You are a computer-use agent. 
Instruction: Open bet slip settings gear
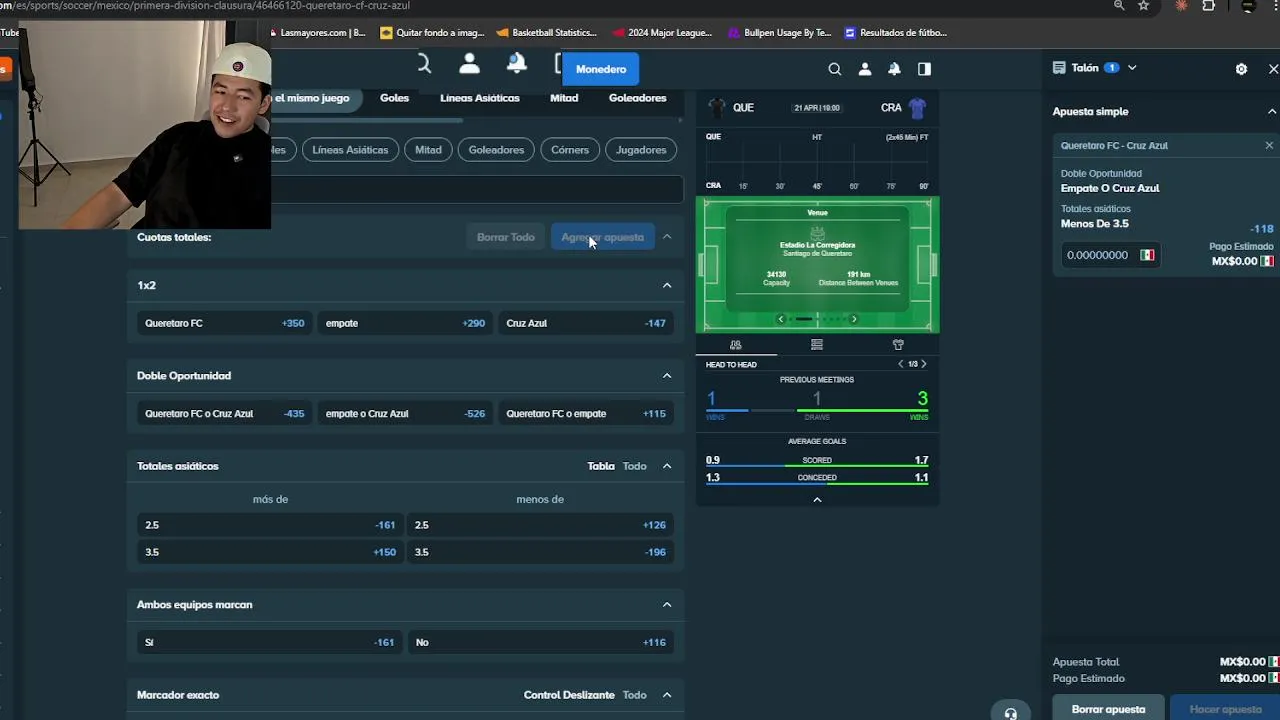click(x=1241, y=69)
